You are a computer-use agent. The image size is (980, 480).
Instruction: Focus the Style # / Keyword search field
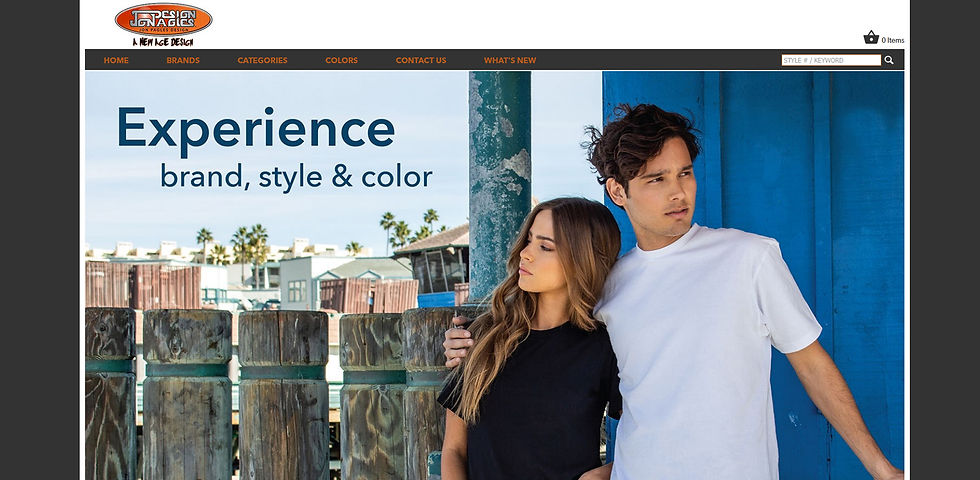tap(831, 60)
